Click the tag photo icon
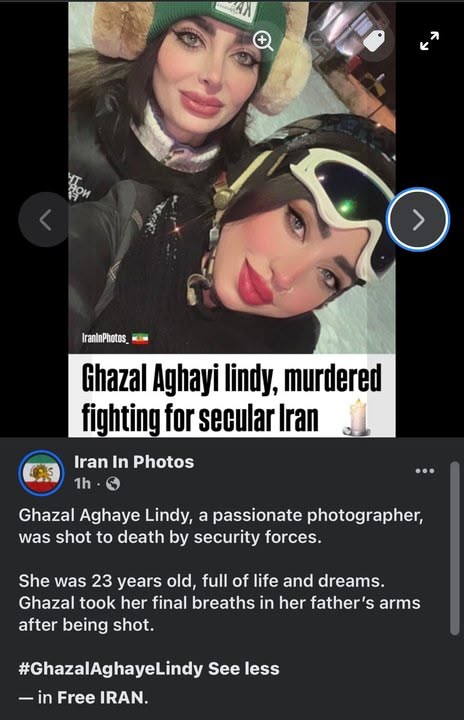Screen dimensions: 464x720 tap(375, 41)
